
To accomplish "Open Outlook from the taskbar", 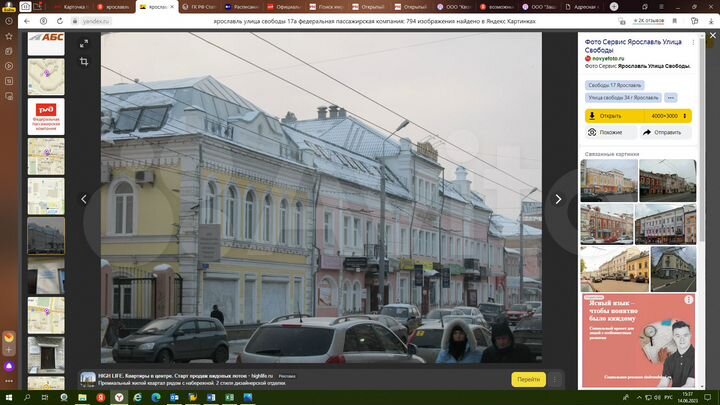I will (174, 397).
